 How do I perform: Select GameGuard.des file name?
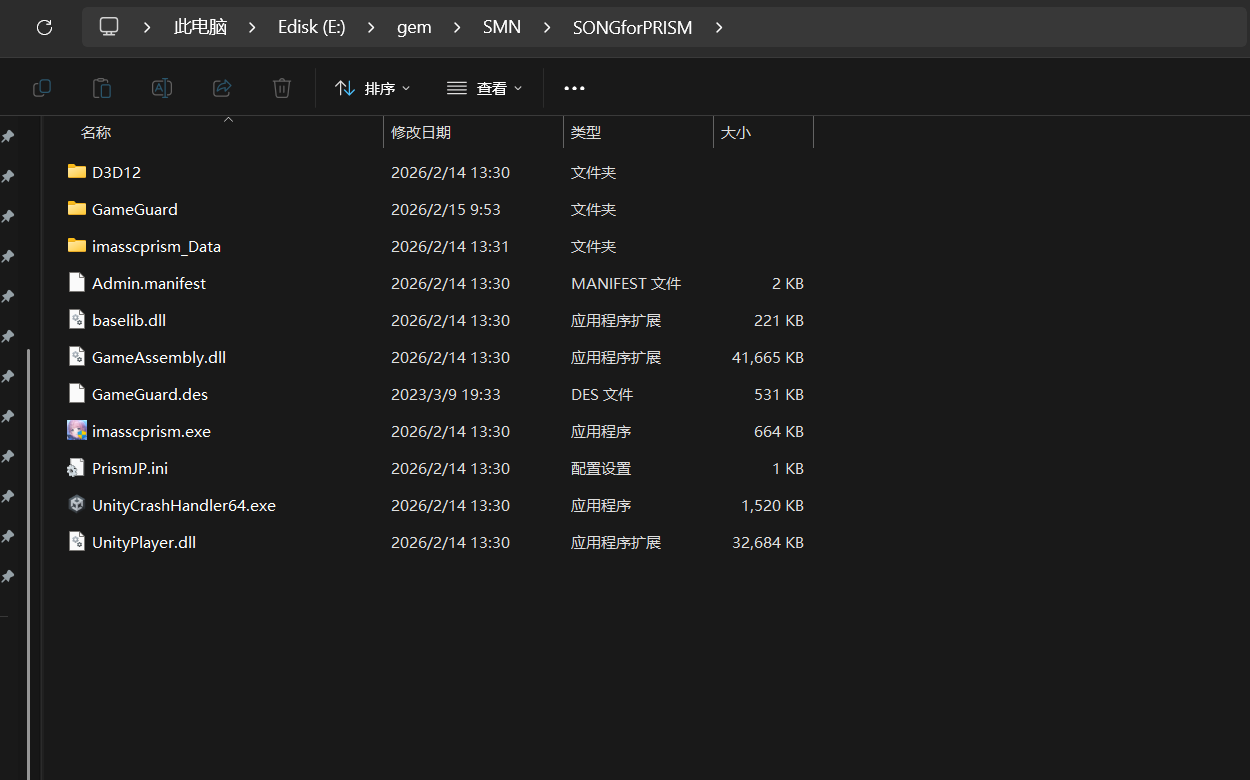tap(150, 394)
